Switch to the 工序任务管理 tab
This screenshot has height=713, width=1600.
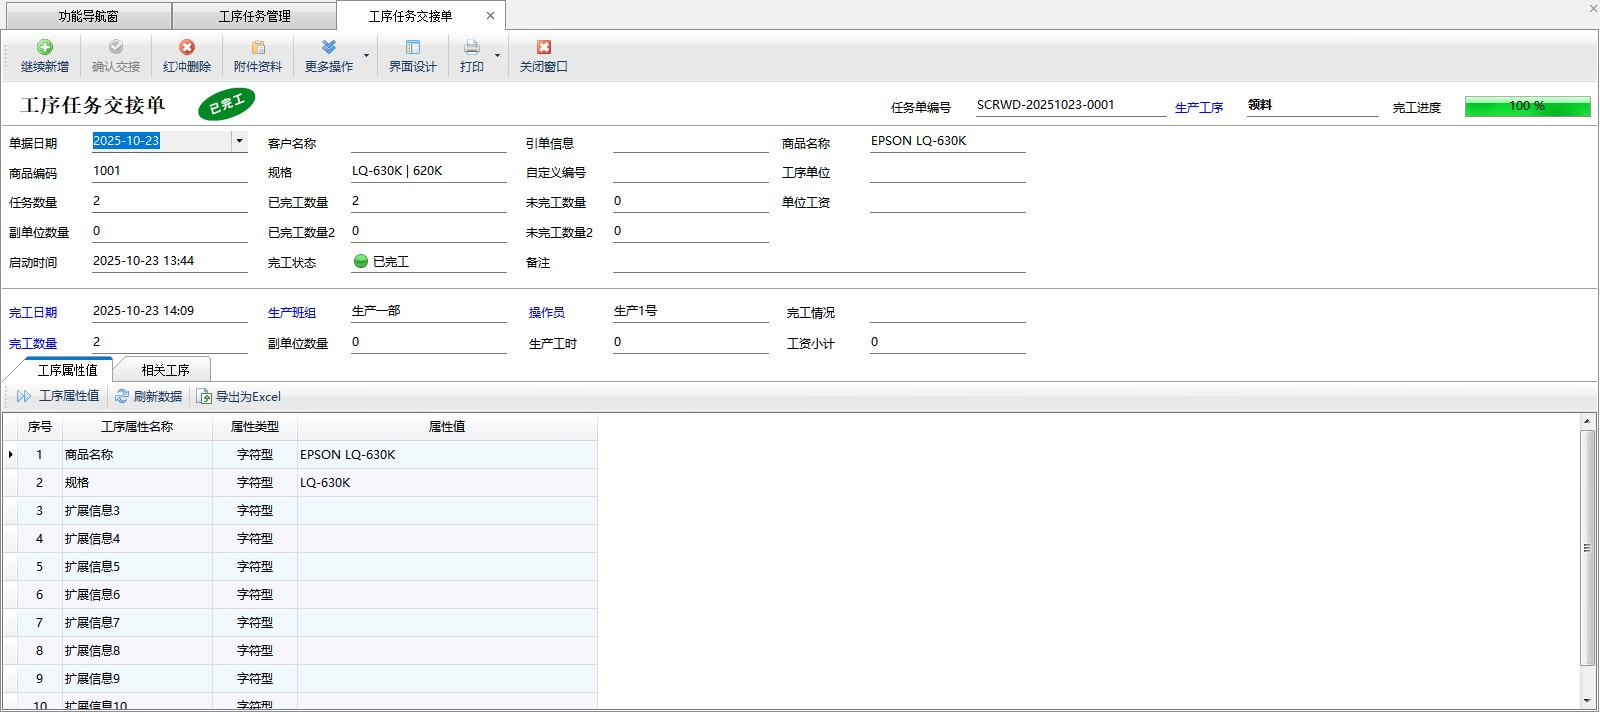[x=254, y=16]
